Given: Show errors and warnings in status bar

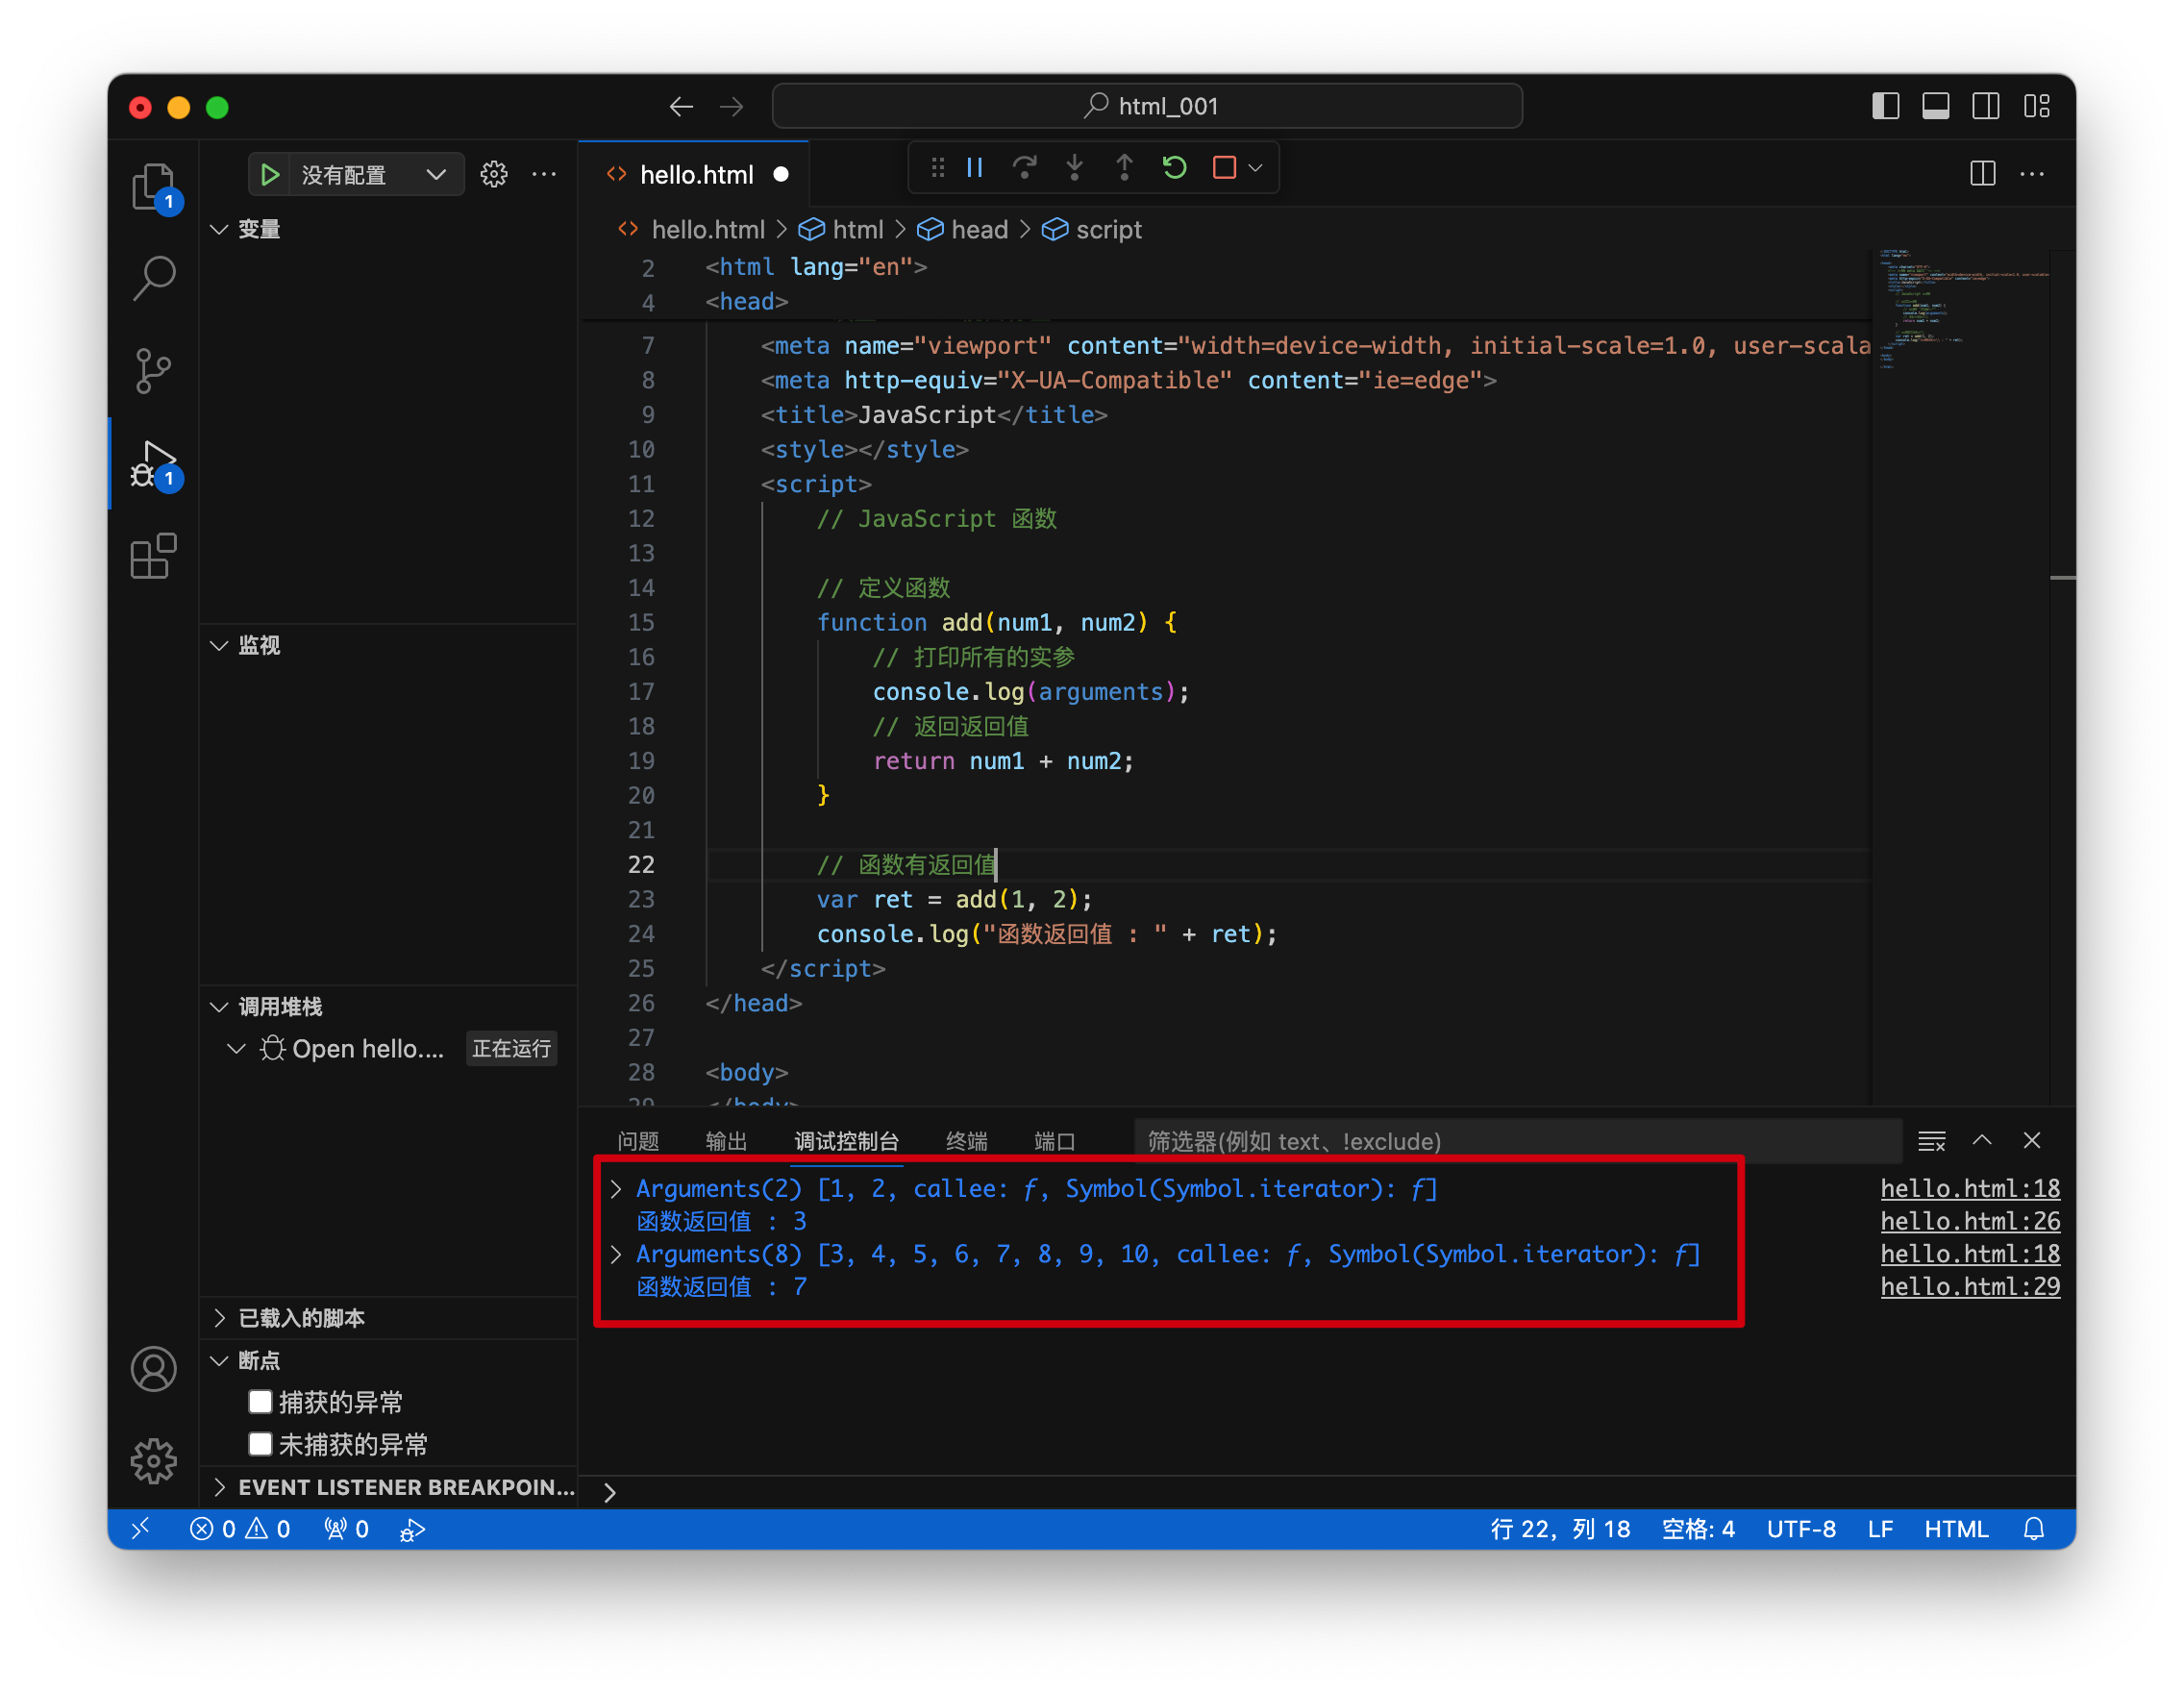Looking at the screenshot, I should (241, 1529).
